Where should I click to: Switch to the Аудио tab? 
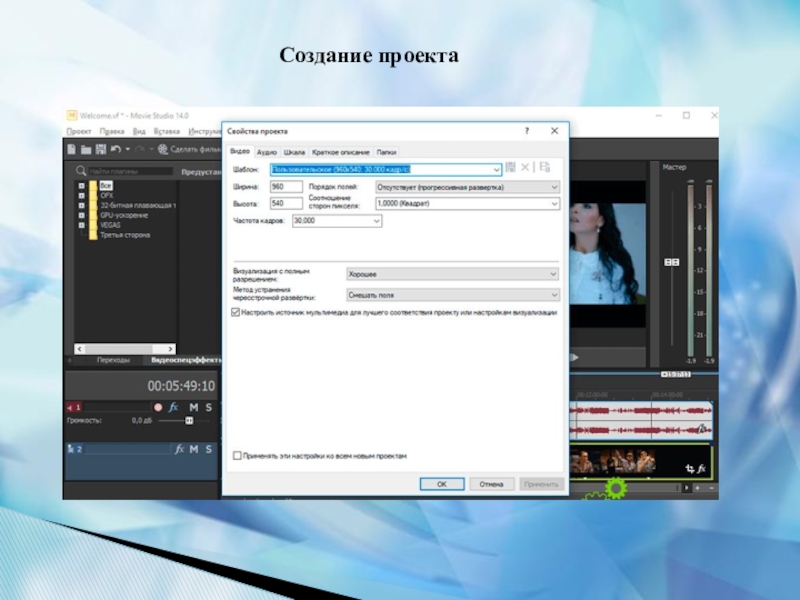[x=266, y=151]
